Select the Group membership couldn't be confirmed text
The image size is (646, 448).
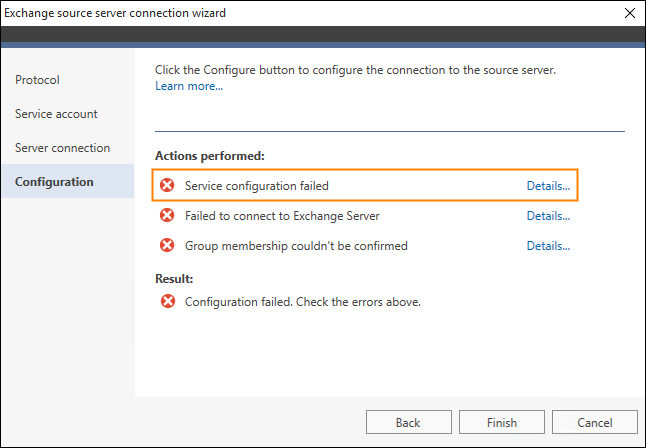pyautogui.click(x=296, y=246)
